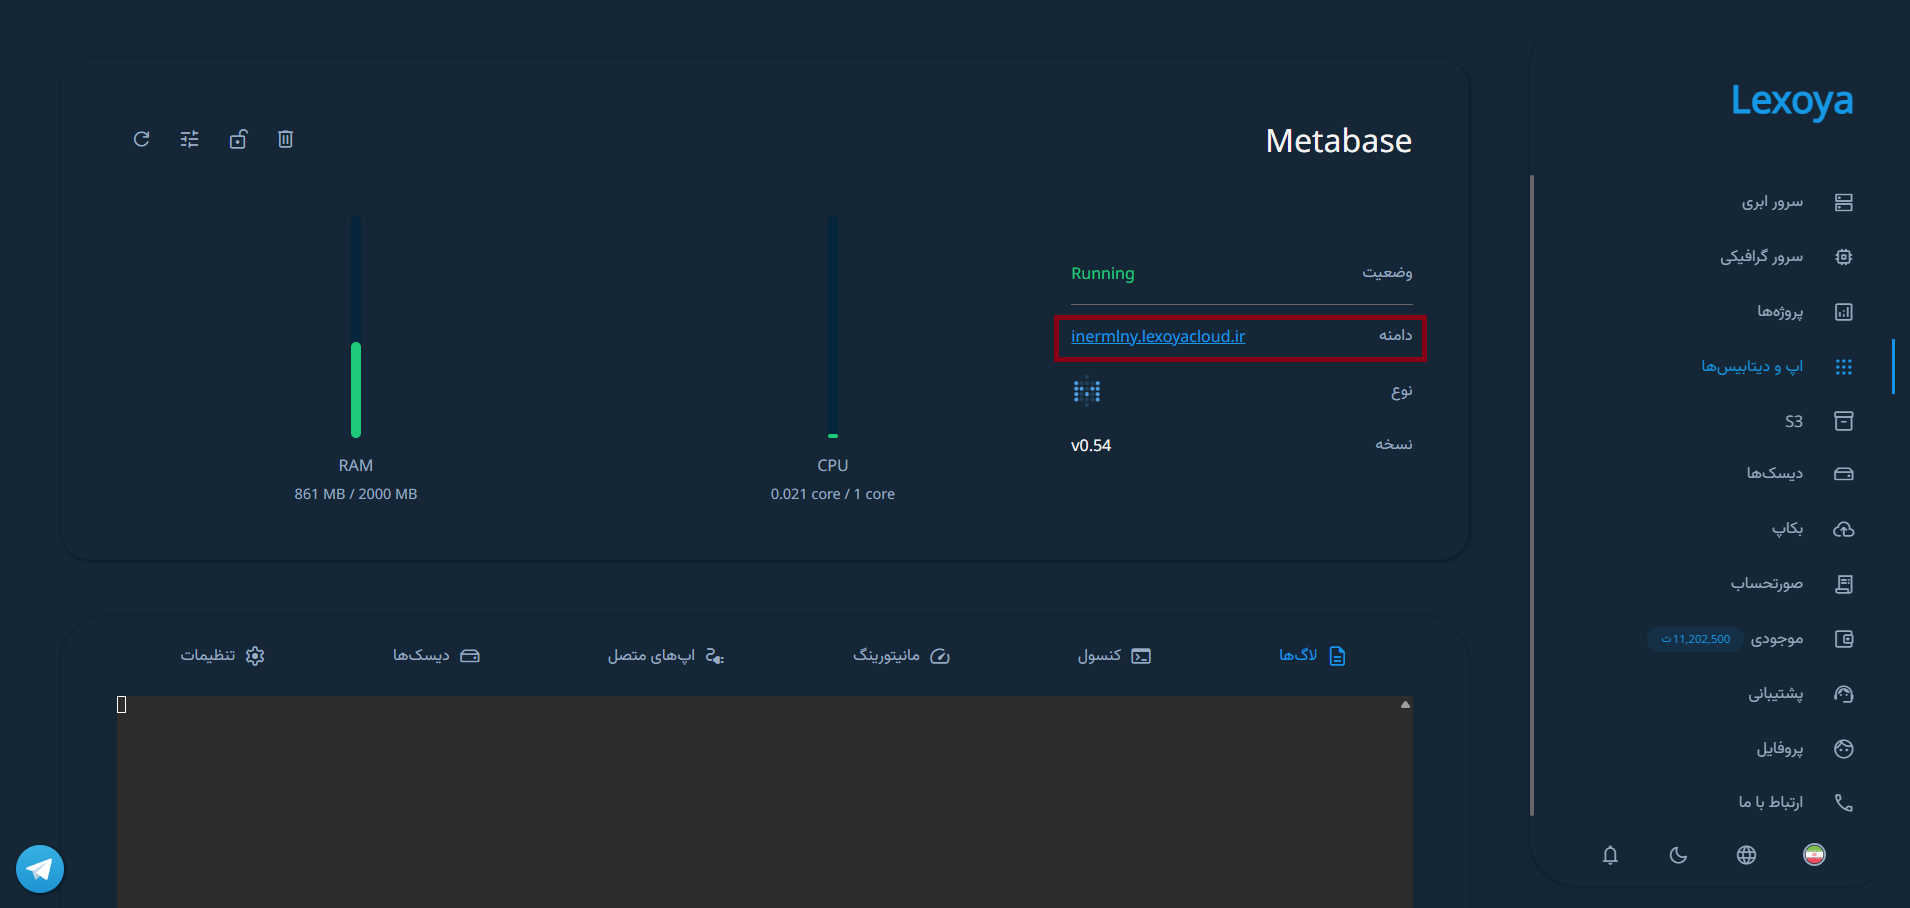Click the globe language icon
1910x908 pixels.
1746,855
